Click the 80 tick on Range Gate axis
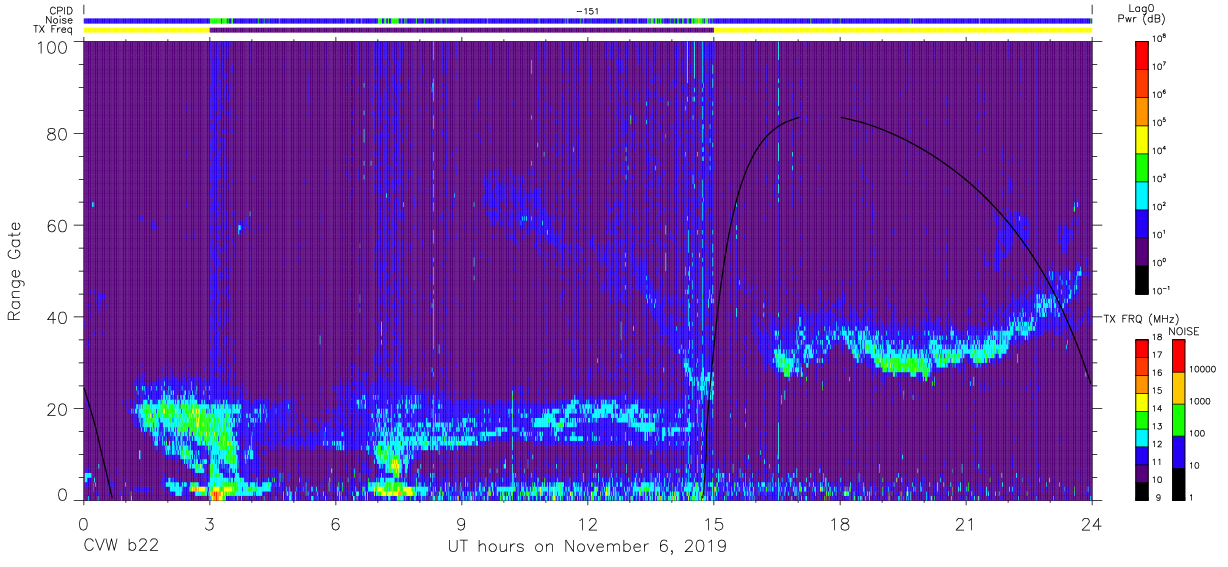Image resolution: width=1228 pixels, height=567 pixels. (57, 133)
